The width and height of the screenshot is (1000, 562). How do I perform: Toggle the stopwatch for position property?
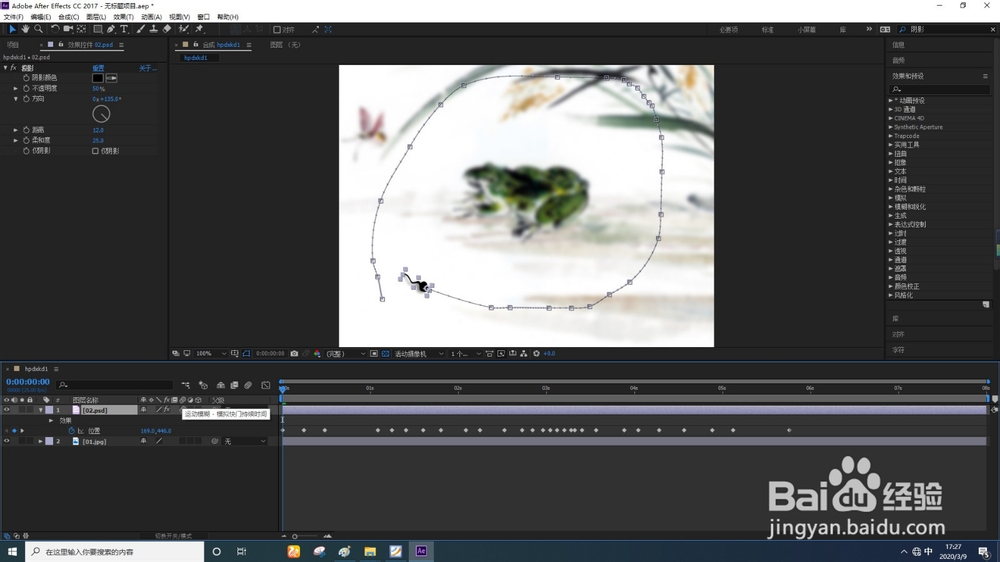(x=71, y=431)
